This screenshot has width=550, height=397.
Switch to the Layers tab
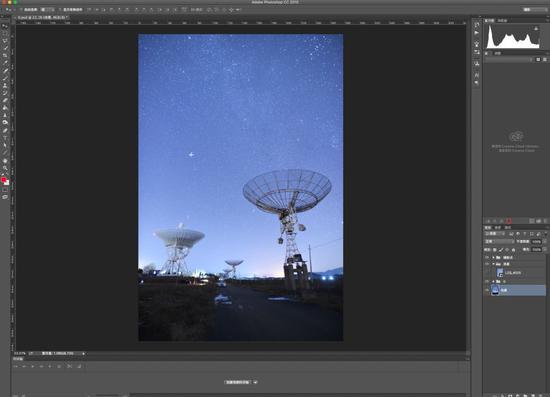pos(488,227)
